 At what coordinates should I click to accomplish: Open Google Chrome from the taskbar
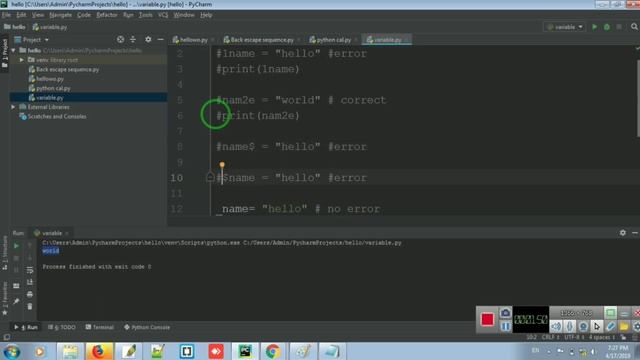[x=273, y=351]
